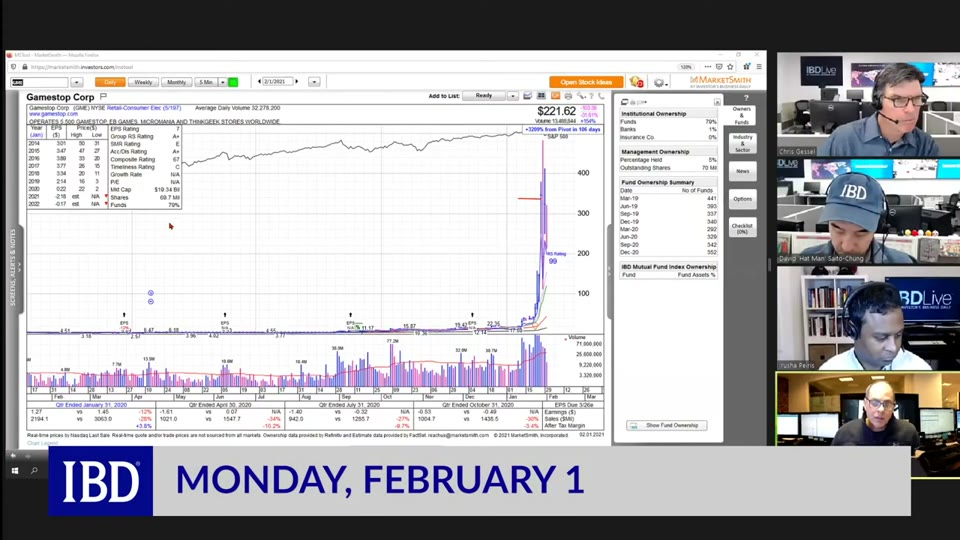Select the Industry & Sector tab
This screenshot has width=960, height=540.
[x=742, y=144]
